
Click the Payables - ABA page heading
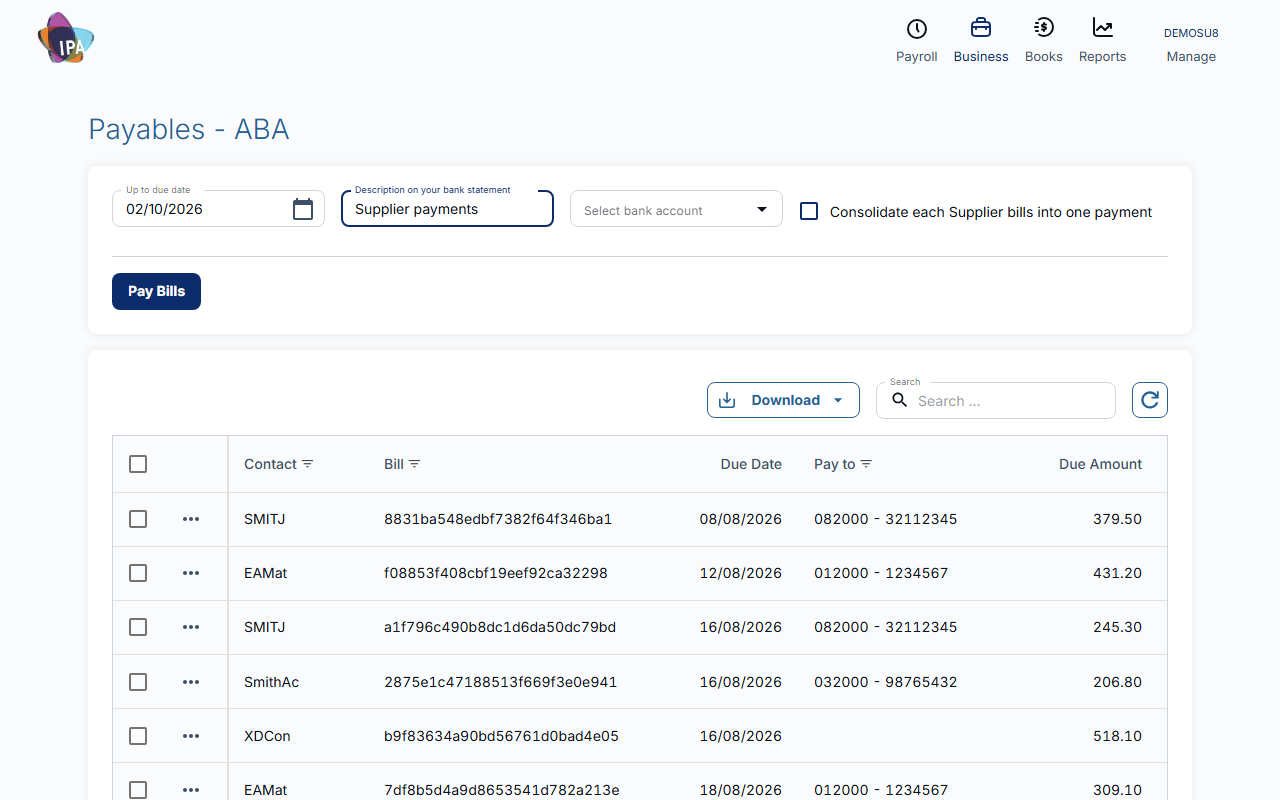click(189, 129)
